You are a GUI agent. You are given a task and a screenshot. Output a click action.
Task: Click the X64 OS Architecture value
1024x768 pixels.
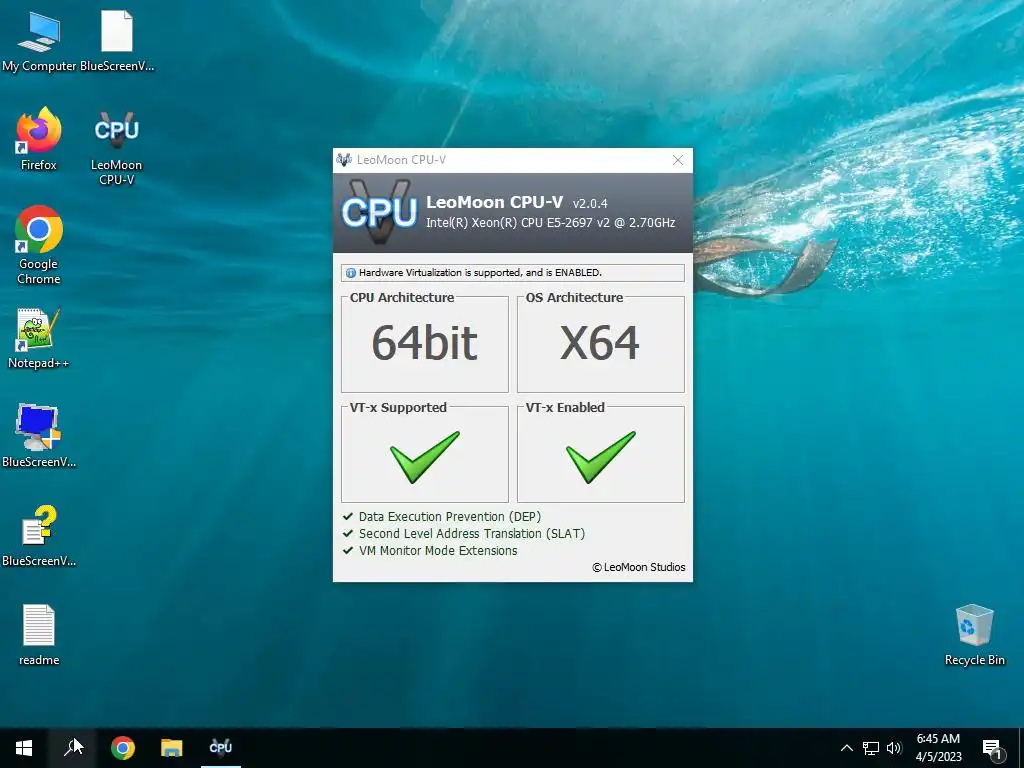tap(600, 344)
